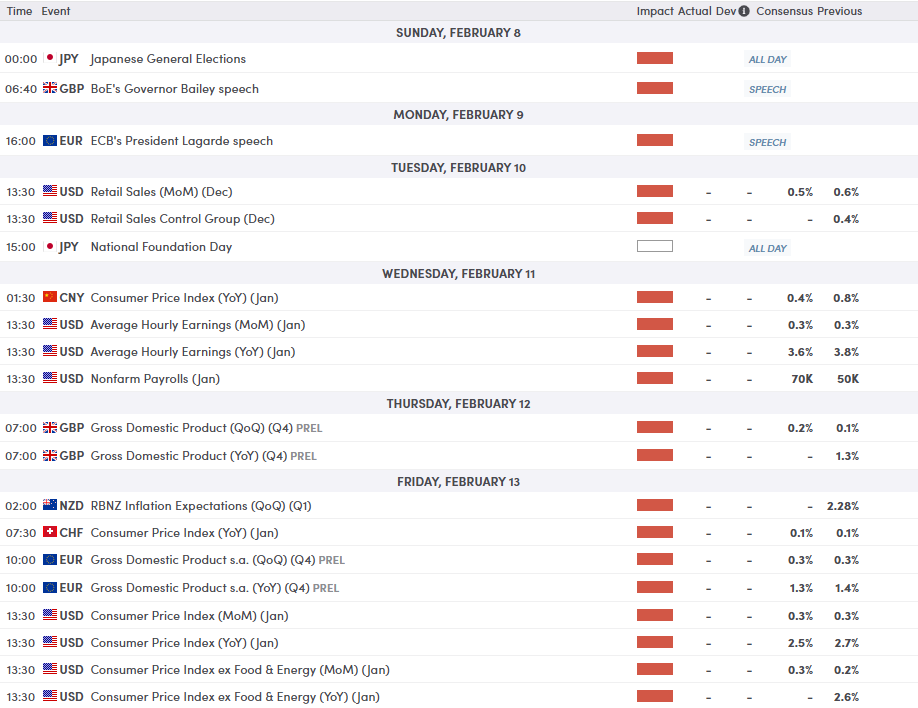Click US flag on Retail Sales Control Group row
The image size is (918, 708).
(50, 218)
